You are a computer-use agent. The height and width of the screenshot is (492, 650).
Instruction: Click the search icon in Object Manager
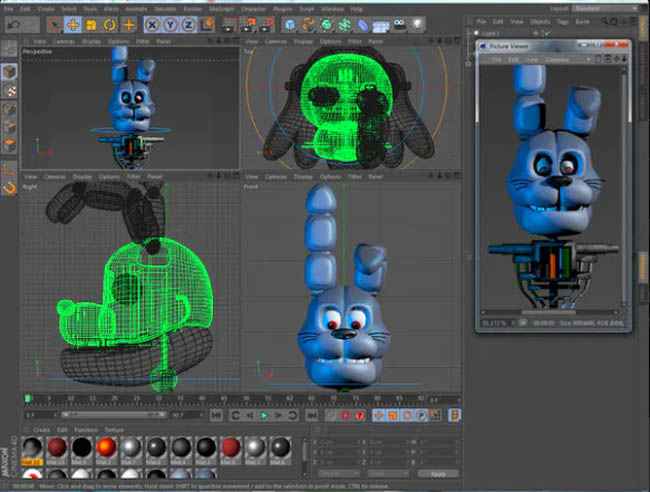coord(605,21)
